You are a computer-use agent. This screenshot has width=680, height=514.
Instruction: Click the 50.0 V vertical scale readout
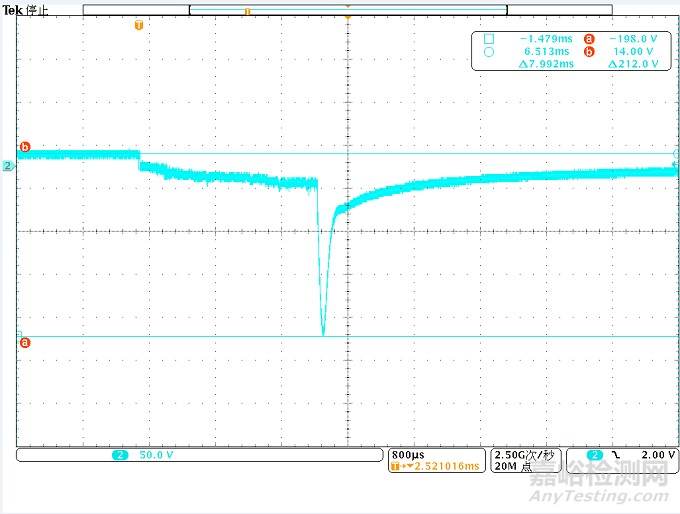(x=155, y=455)
